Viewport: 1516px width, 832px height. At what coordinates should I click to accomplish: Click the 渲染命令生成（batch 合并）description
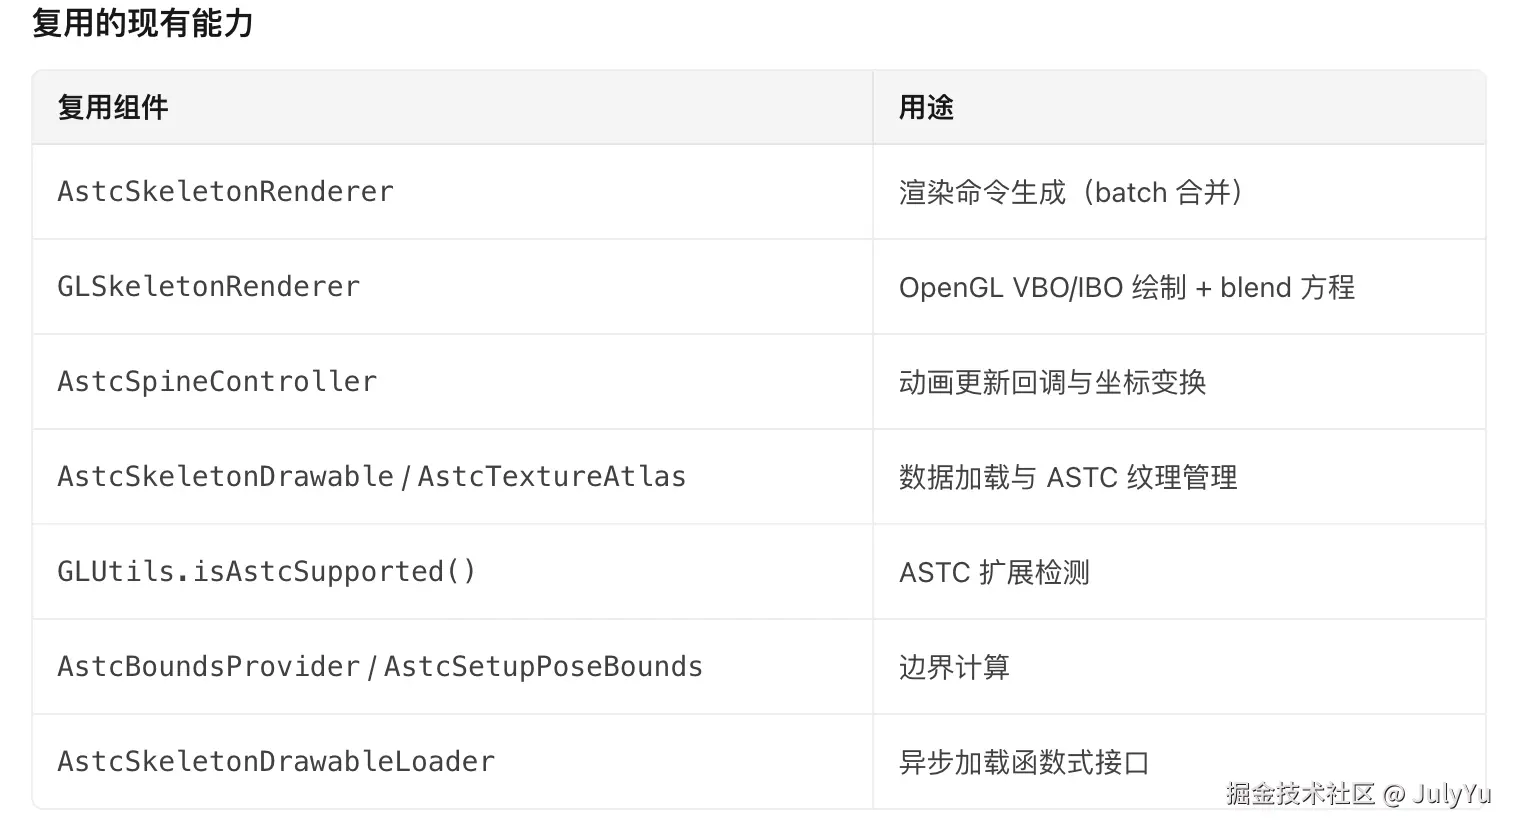(1070, 191)
